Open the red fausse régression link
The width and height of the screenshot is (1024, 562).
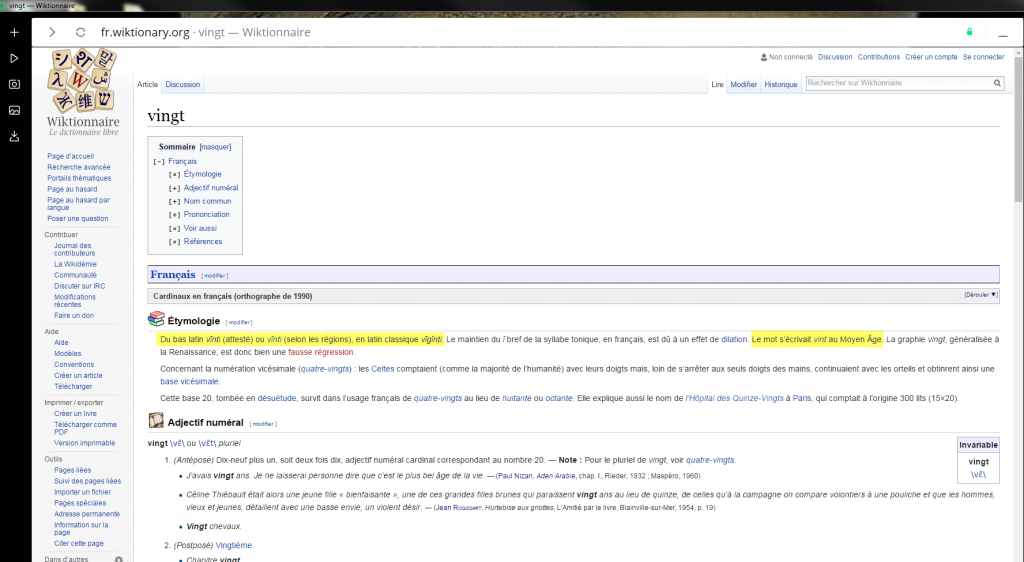coord(321,352)
